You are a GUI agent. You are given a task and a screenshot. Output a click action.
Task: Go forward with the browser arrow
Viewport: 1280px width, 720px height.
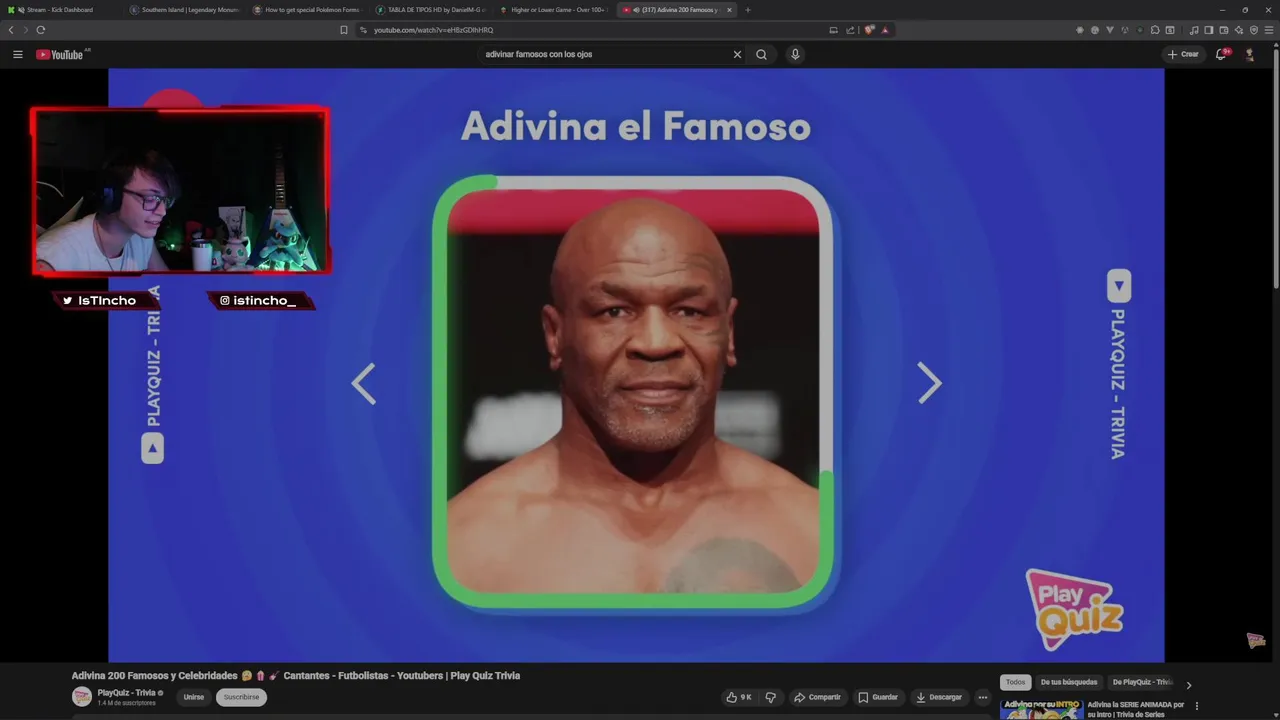tap(25, 30)
